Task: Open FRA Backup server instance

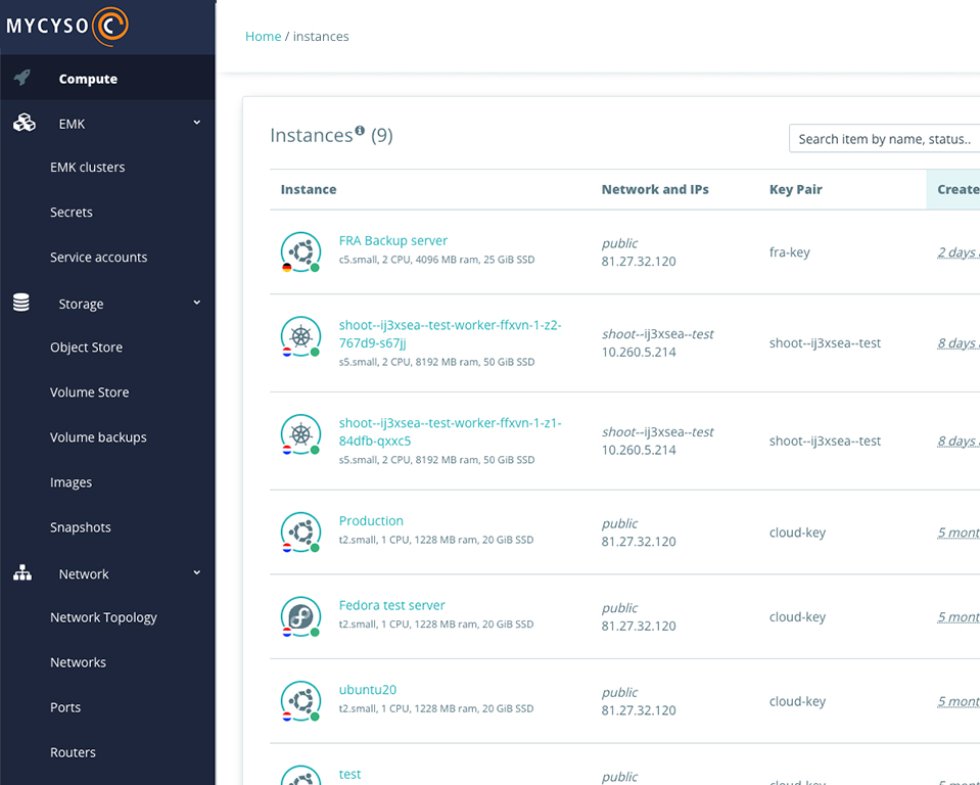Action: click(393, 241)
